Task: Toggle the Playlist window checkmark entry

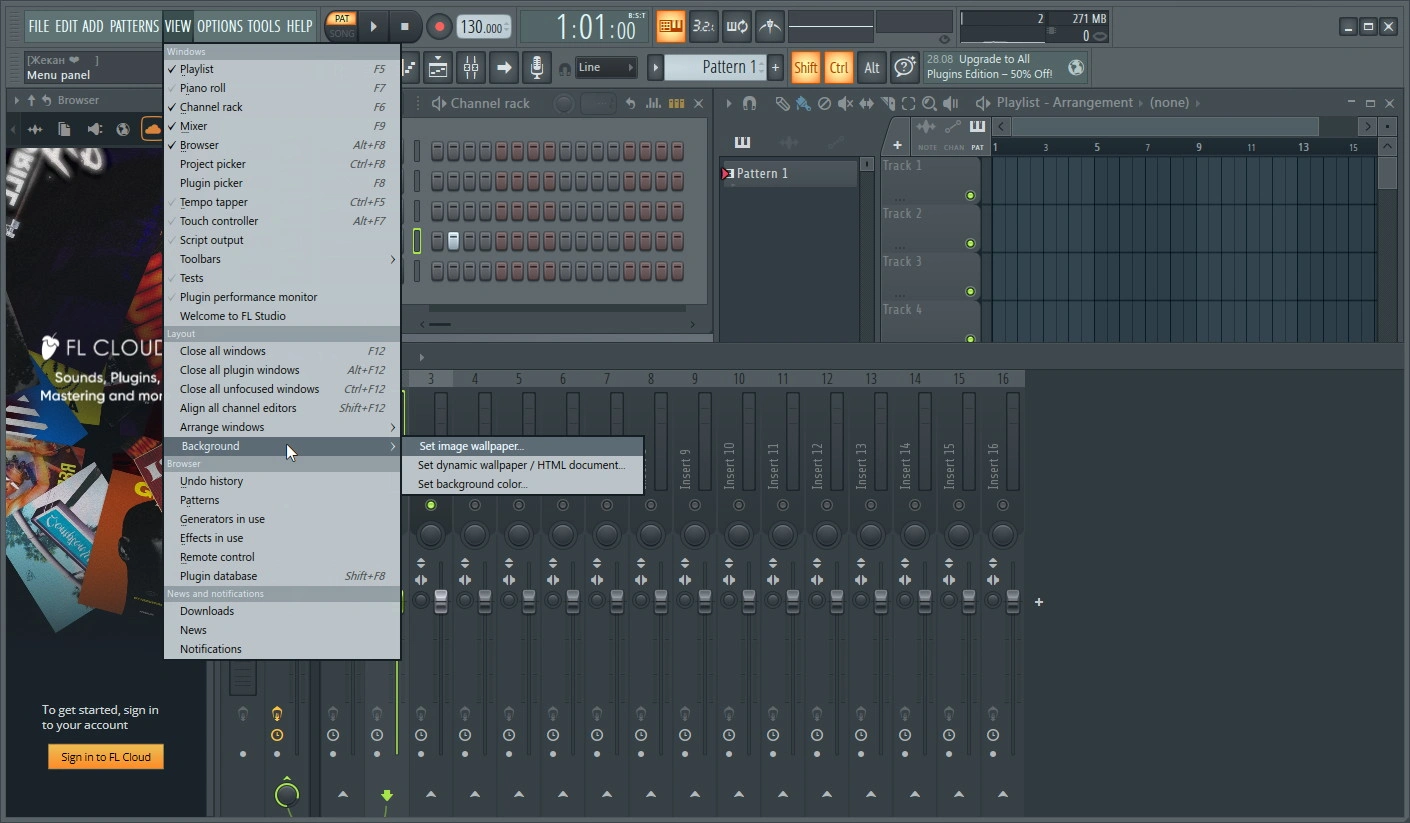Action: pos(282,69)
